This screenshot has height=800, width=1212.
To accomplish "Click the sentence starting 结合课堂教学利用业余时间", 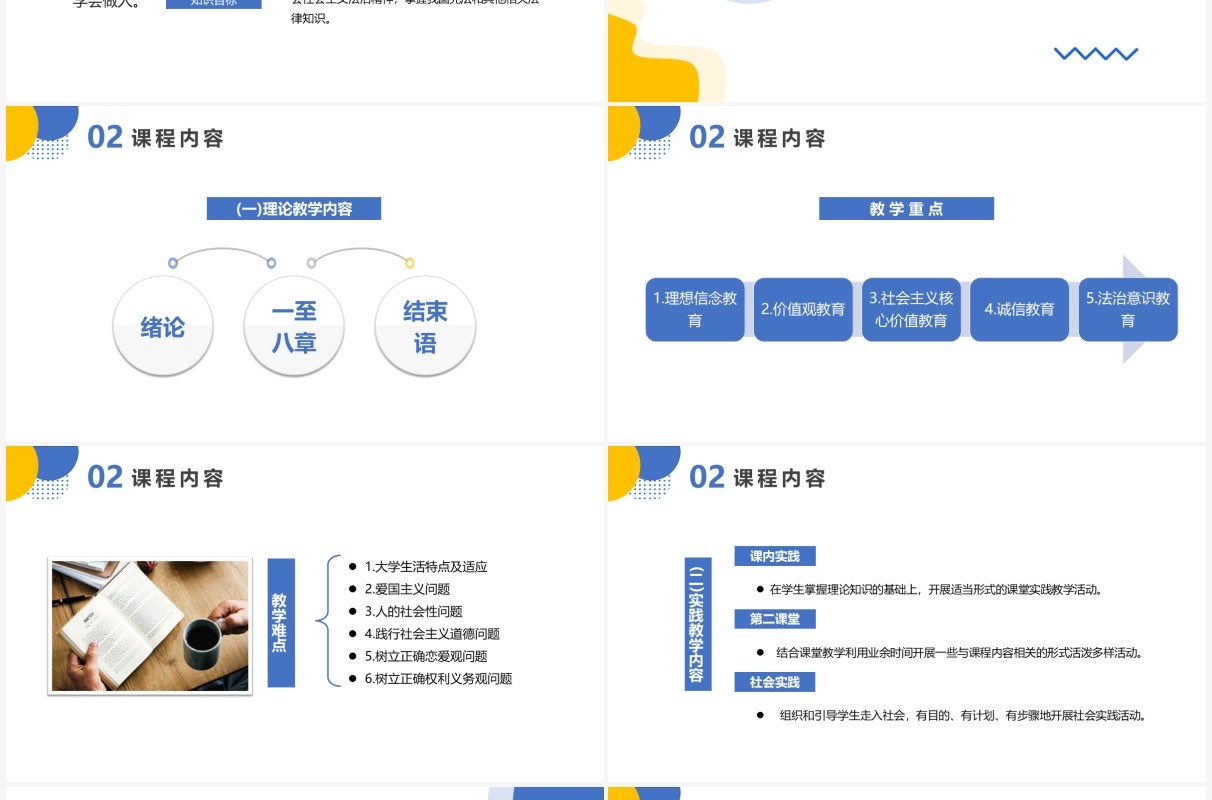I will click(959, 652).
